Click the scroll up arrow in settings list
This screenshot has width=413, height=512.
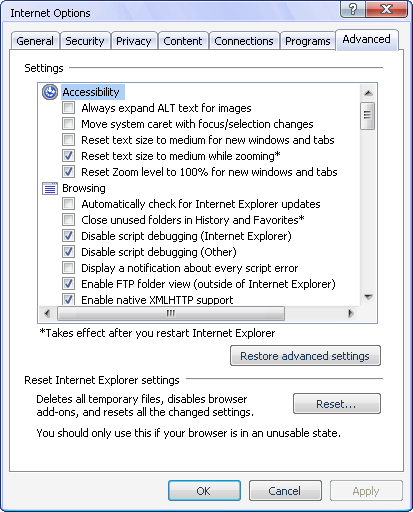[x=368, y=93]
